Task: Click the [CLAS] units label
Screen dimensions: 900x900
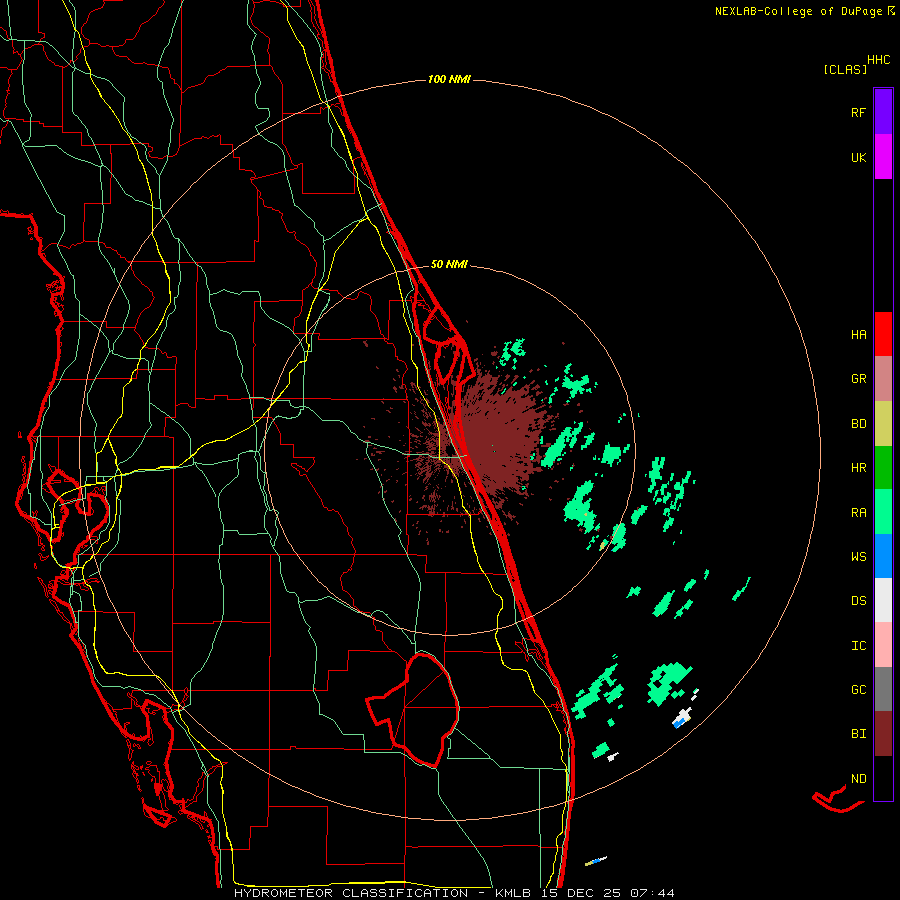Action: (845, 69)
